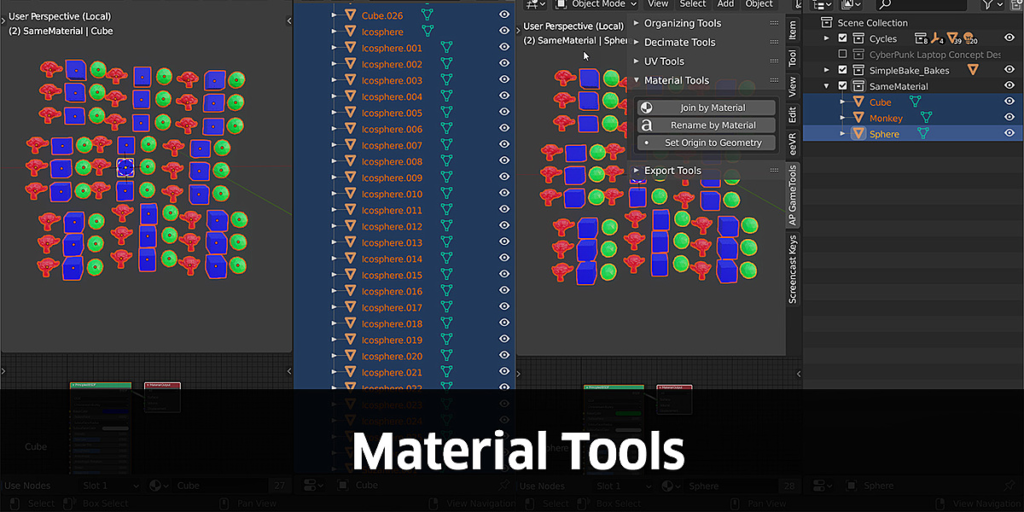Open the Object Mode dropdown
Viewport: 1024px width, 512px height.
(597, 4)
